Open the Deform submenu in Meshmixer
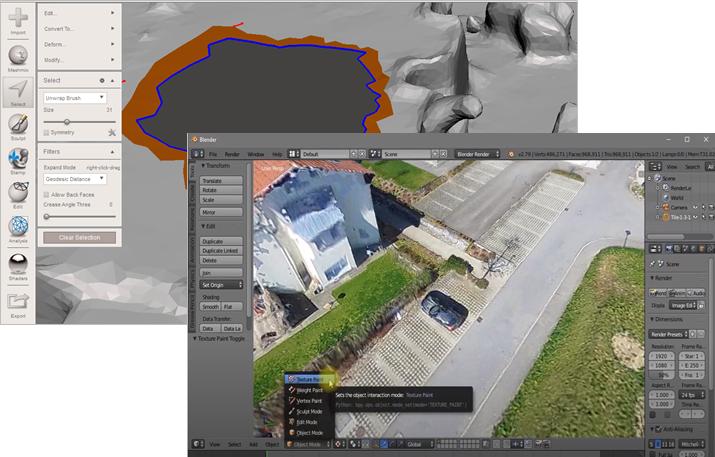Screen dimensions: 715x457 [79, 44]
